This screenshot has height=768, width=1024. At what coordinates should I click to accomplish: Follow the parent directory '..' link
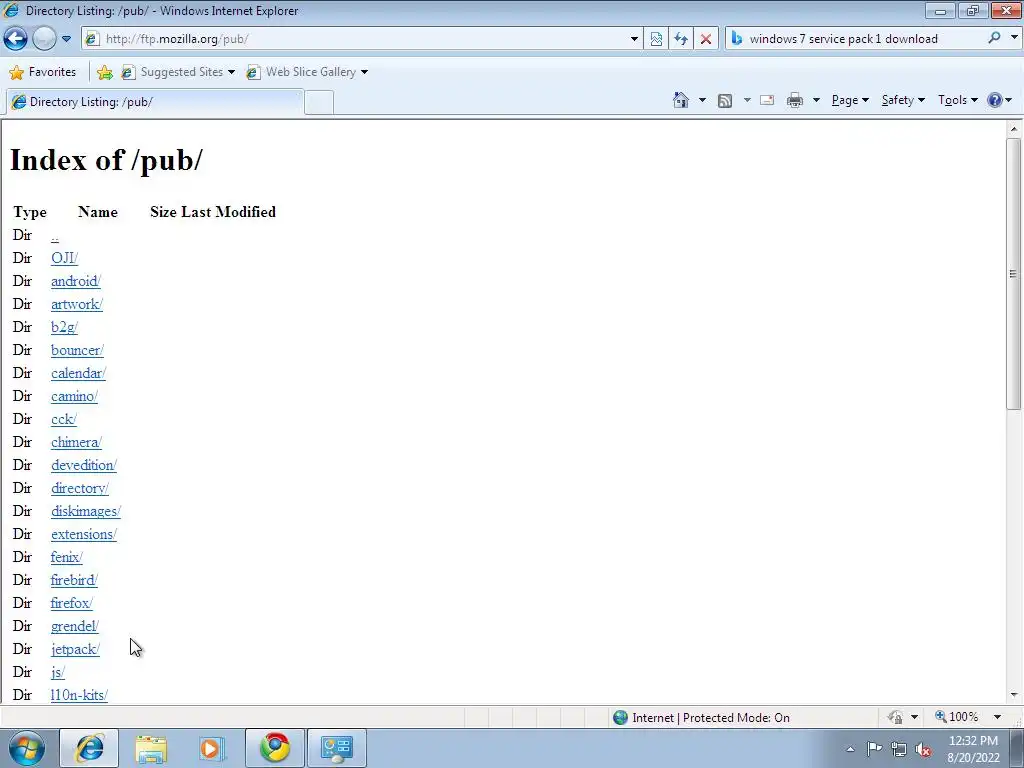(55, 236)
